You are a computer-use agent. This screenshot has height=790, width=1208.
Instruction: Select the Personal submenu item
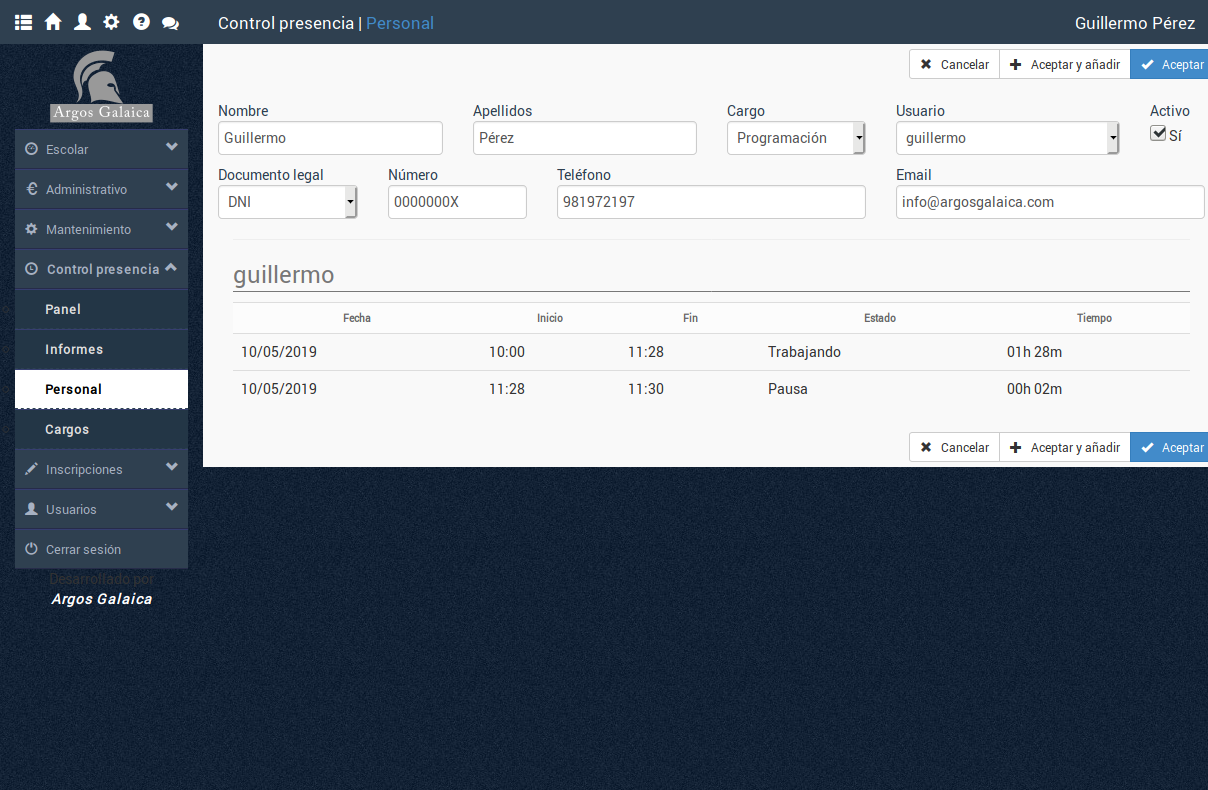pyautogui.click(x=101, y=389)
